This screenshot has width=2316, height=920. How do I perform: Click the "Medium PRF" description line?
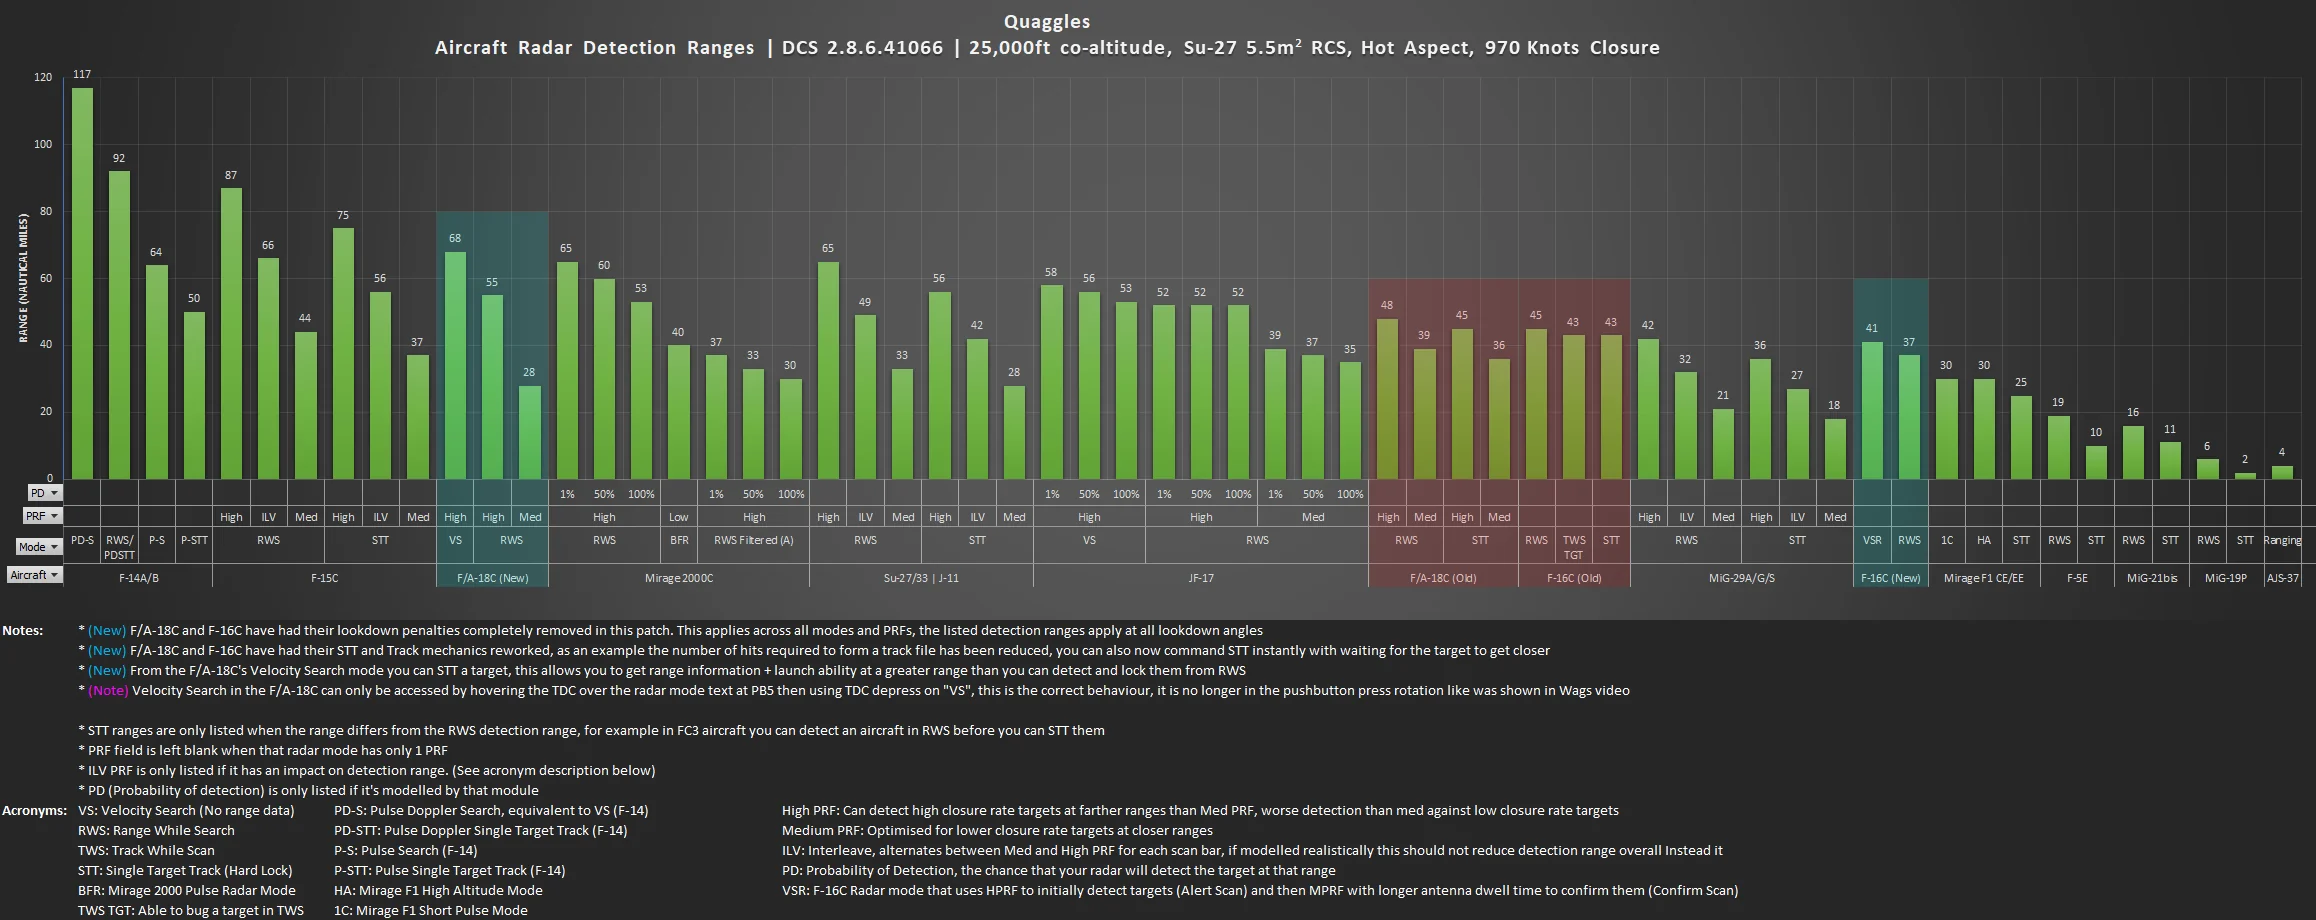pos(997,830)
